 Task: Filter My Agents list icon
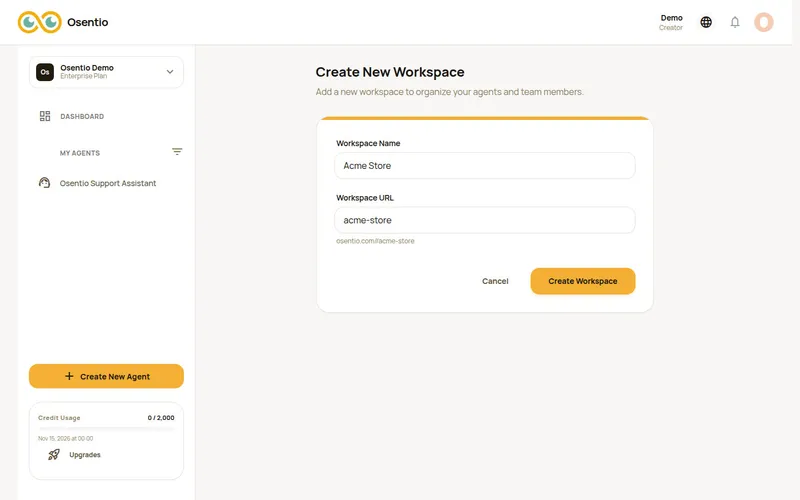[177, 152]
